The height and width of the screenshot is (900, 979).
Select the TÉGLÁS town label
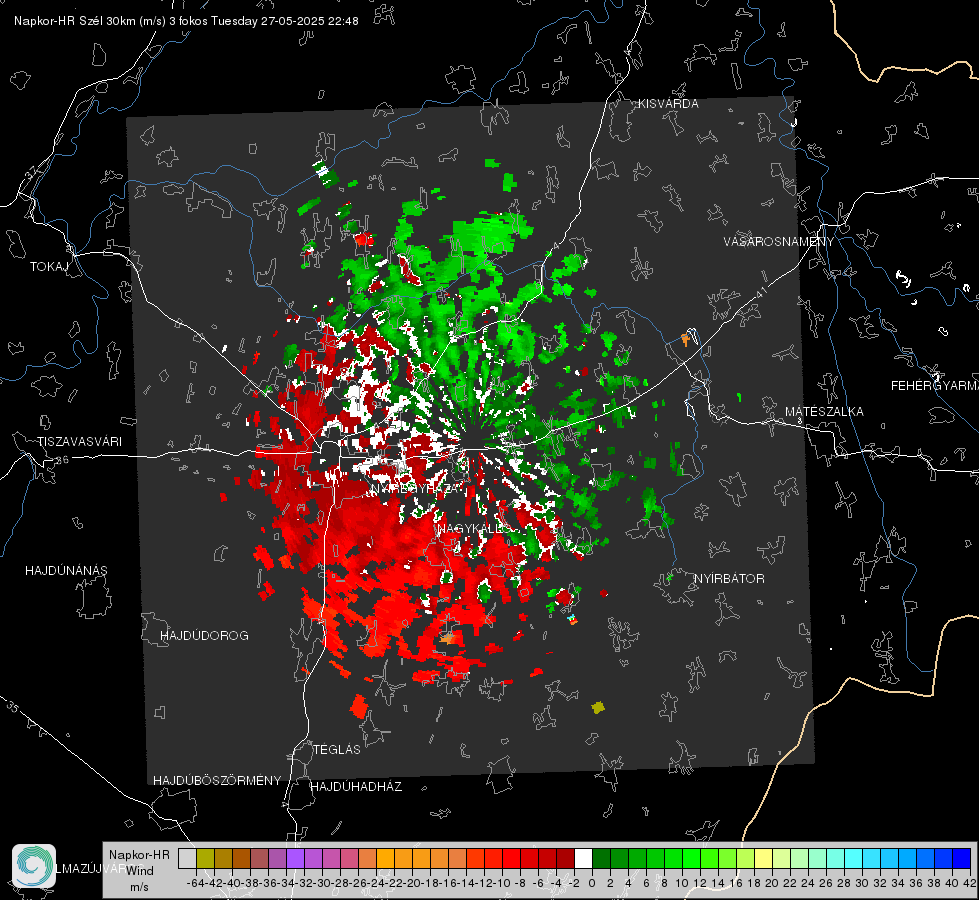point(337,750)
